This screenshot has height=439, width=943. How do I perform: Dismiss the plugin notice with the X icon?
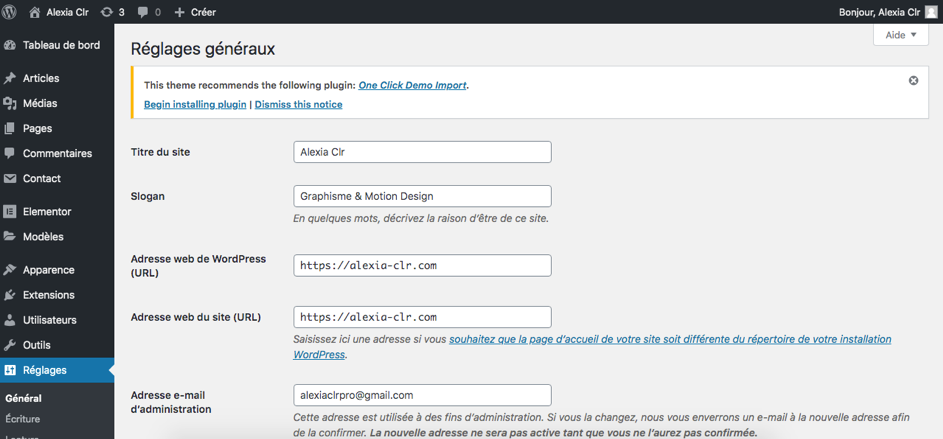pyautogui.click(x=913, y=81)
